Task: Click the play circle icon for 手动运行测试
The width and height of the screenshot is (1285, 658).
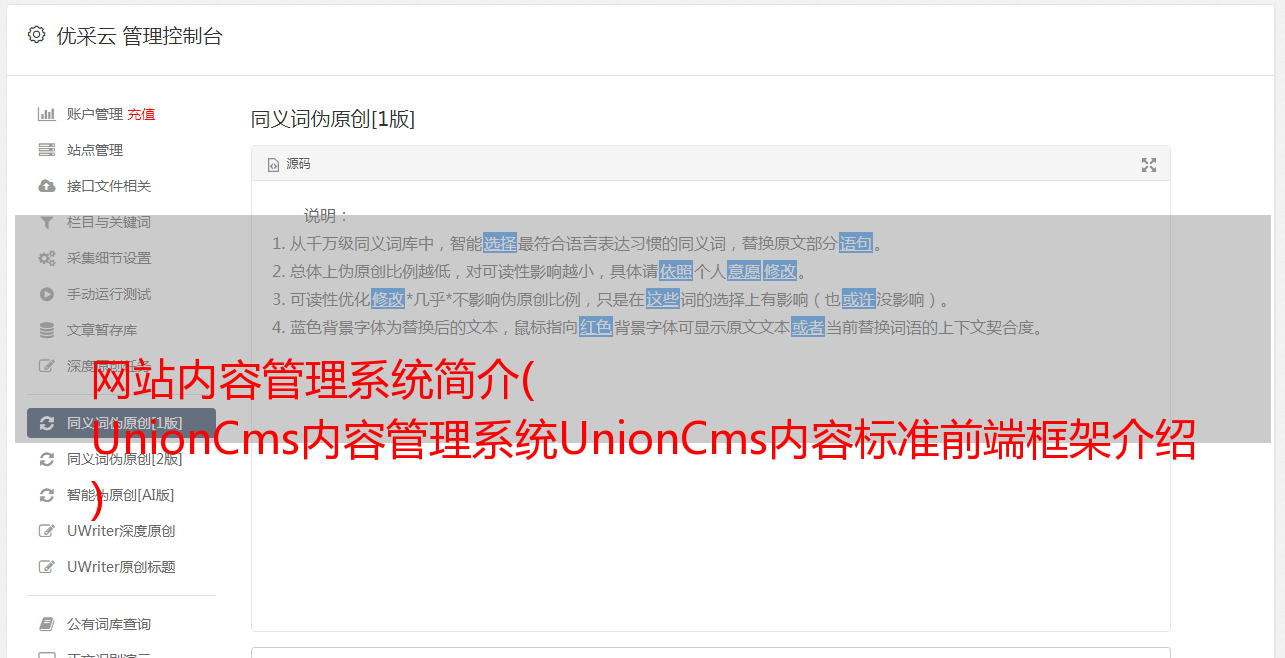Action: 46,294
